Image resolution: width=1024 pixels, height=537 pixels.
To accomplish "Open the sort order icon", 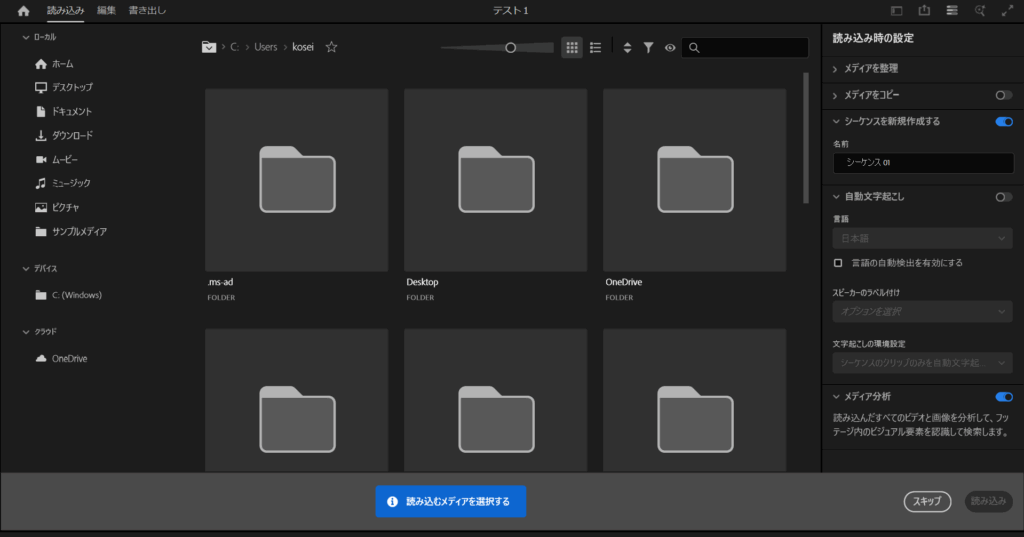I will 627,48.
